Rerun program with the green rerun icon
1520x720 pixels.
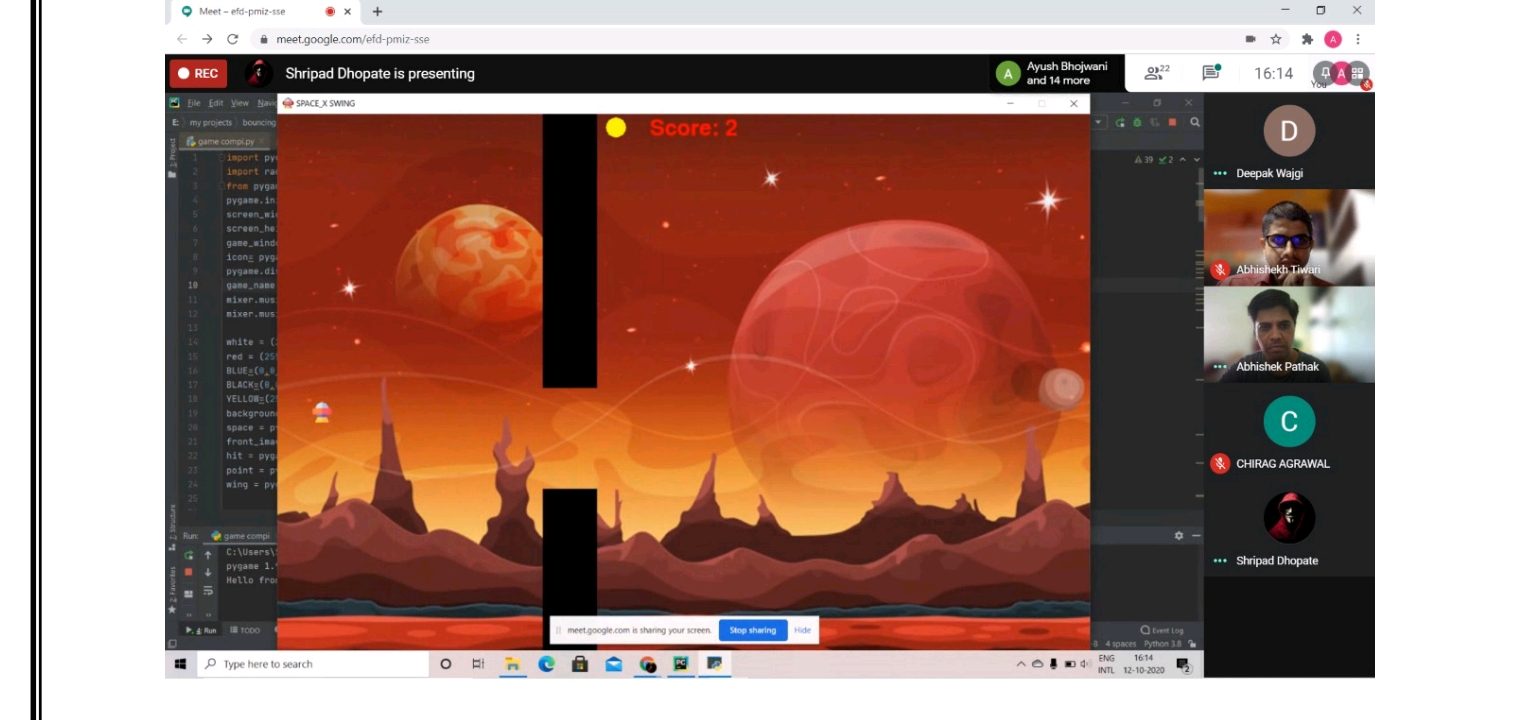coord(188,554)
